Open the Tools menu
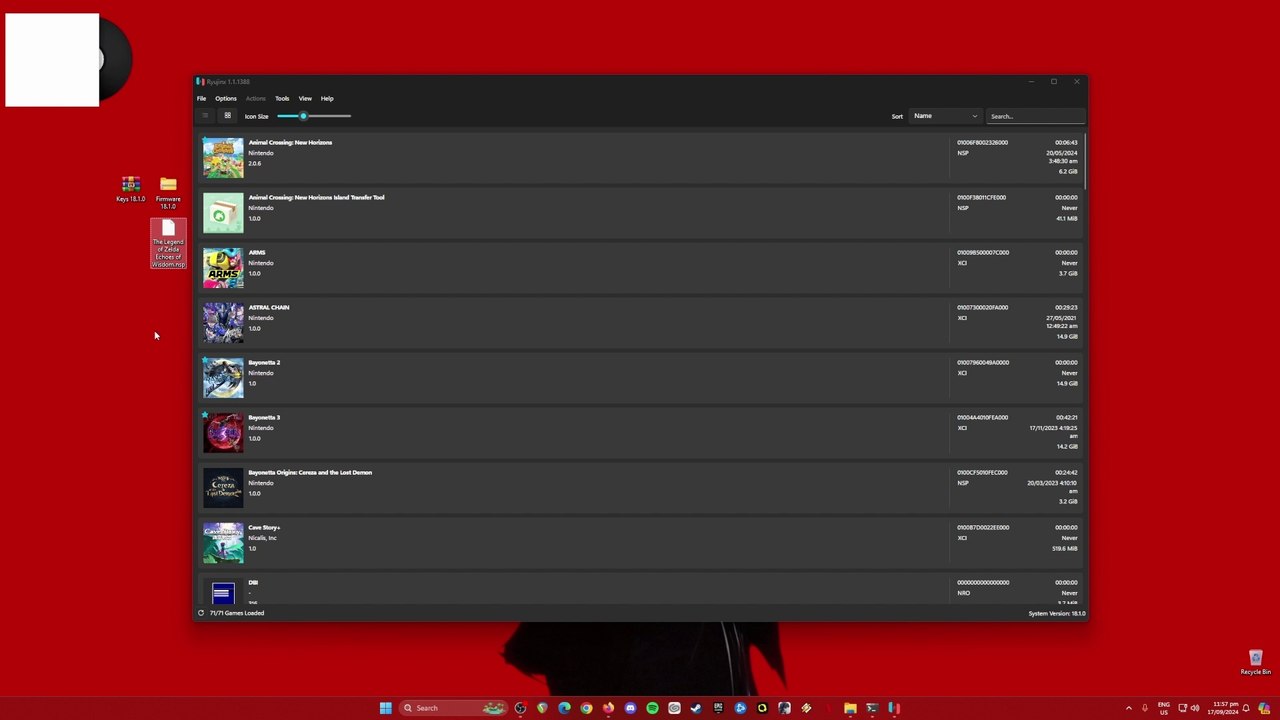The height and width of the screenshot is (720, 1280). tap(282, 98)
